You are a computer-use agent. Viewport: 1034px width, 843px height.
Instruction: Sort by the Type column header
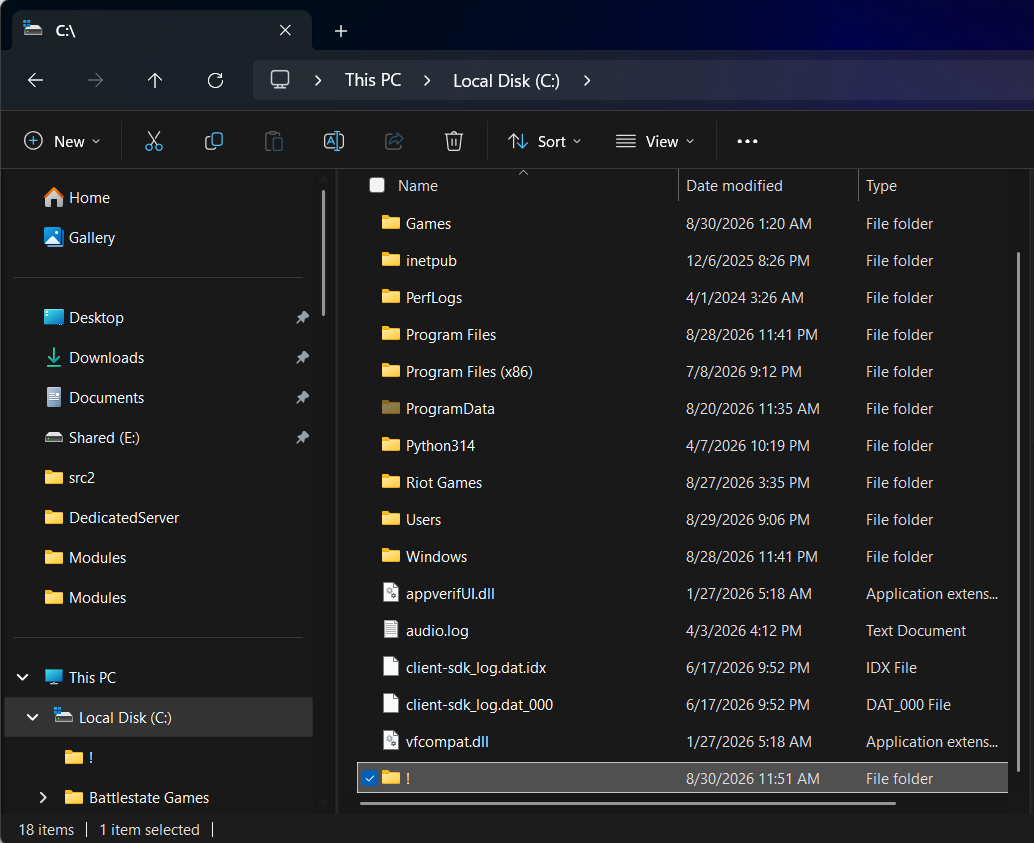[x=881, y=186]
